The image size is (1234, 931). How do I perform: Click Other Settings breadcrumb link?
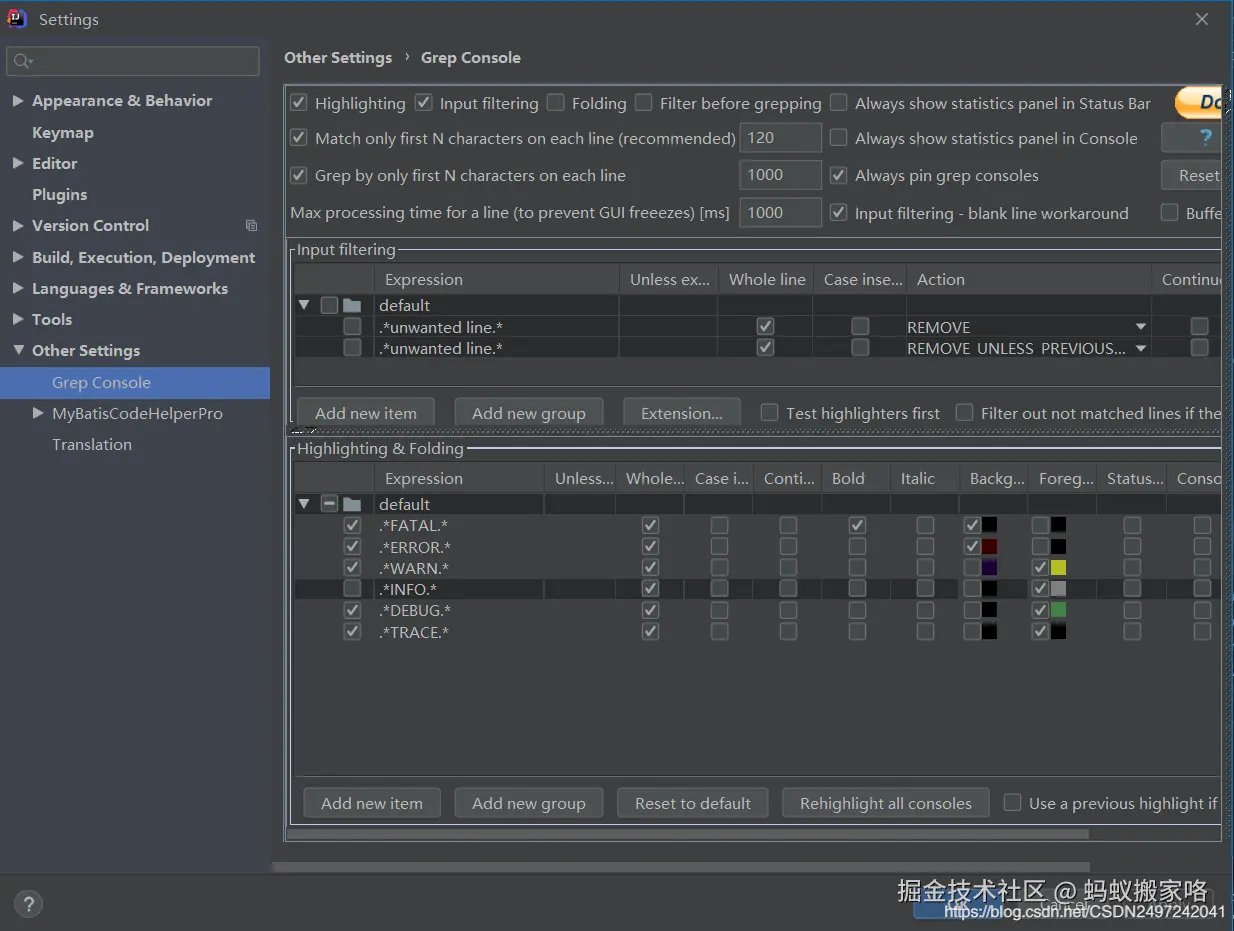click(338, 58)
